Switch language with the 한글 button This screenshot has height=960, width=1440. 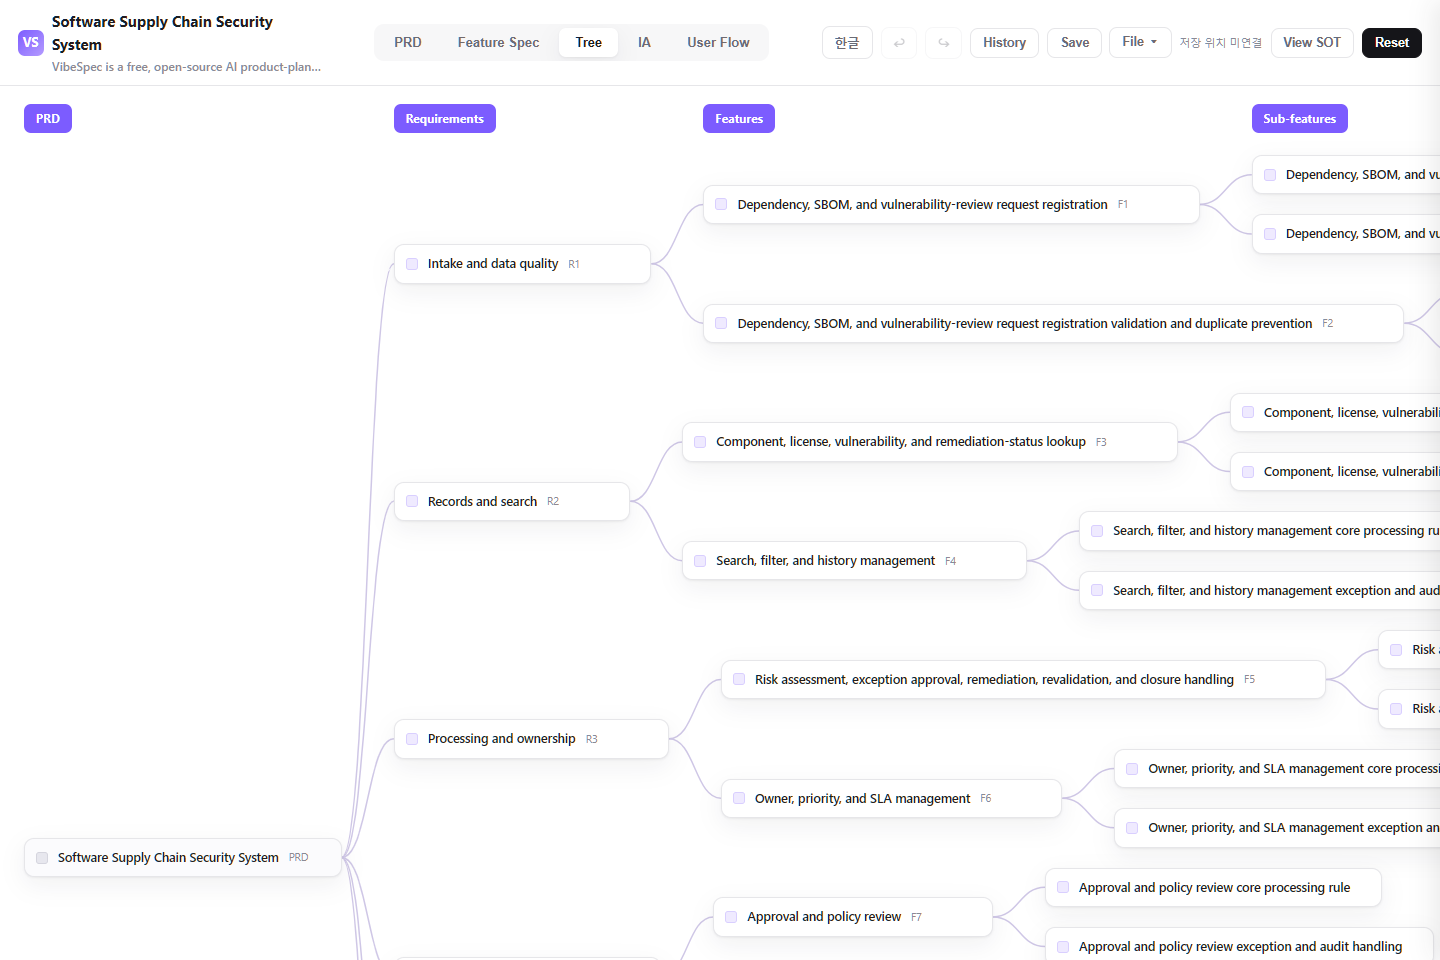[847, 43]
